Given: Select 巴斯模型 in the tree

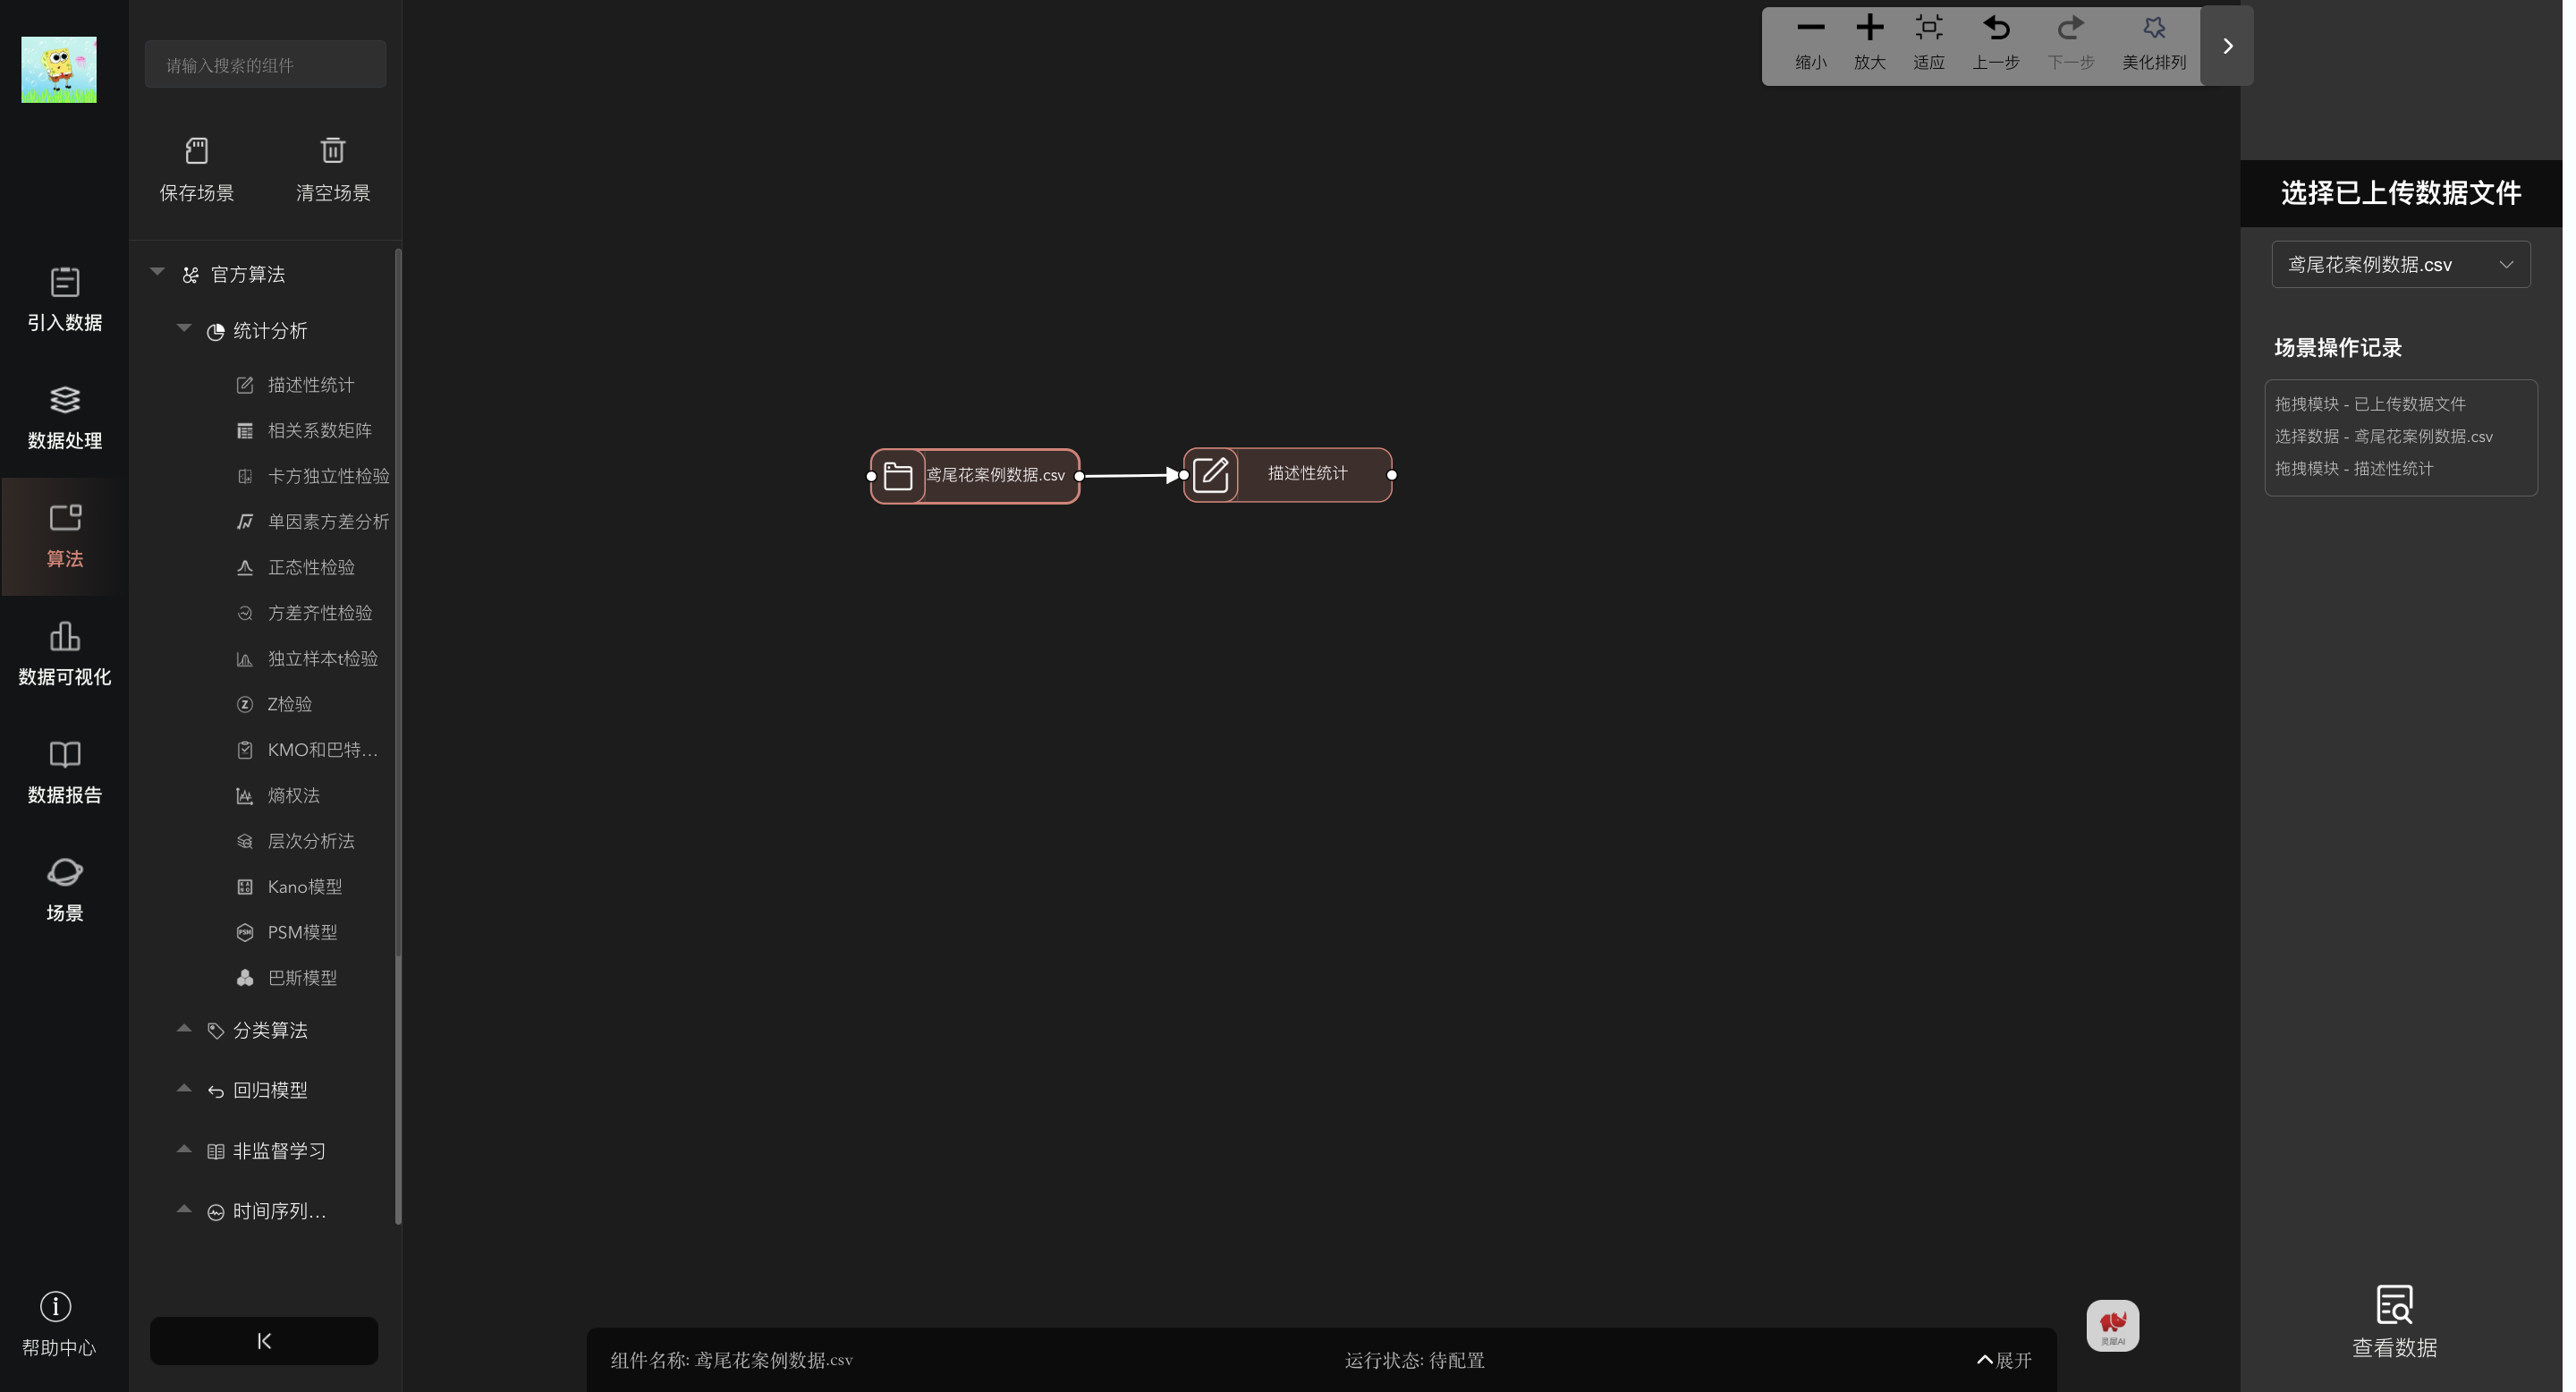Looking at the screenshot, I should (x=303, y=979).
